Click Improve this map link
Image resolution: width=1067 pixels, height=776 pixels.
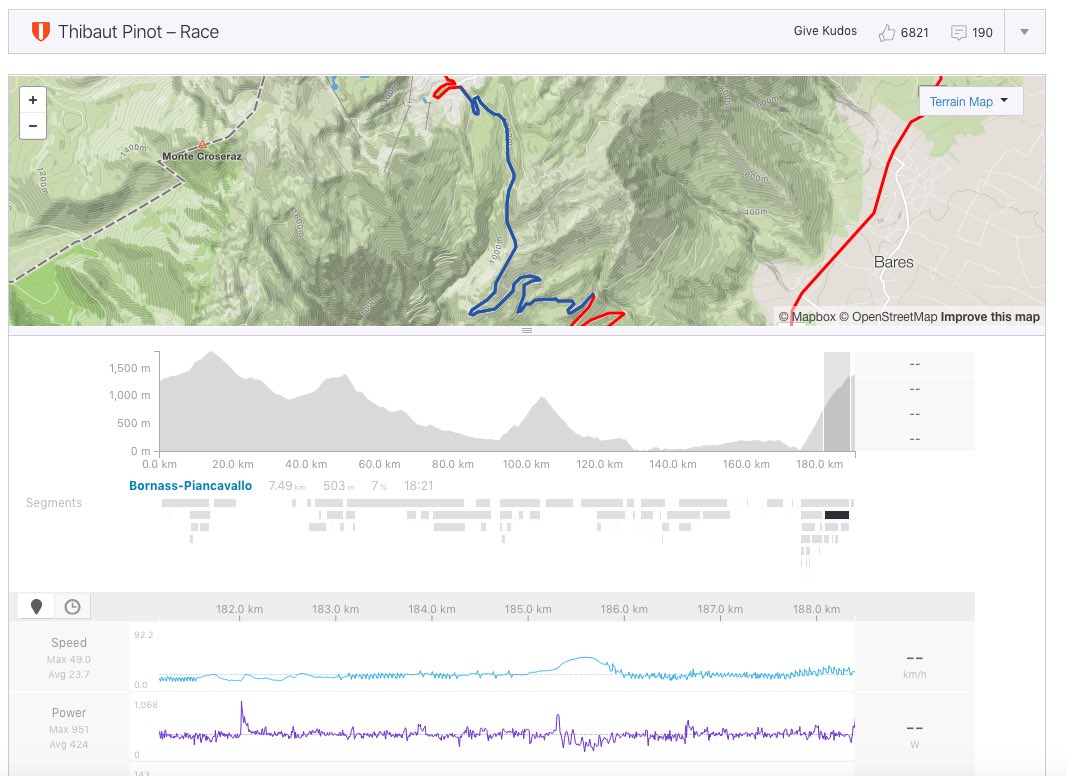coord(990,317)
